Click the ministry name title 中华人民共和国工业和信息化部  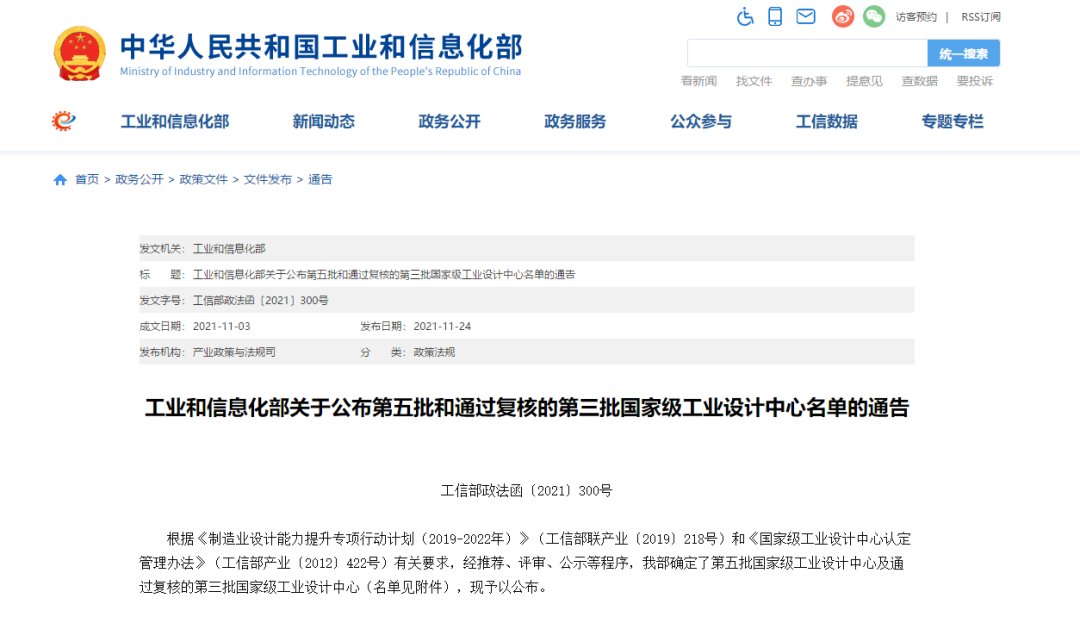pyautogui.click(x=321, y=47)
